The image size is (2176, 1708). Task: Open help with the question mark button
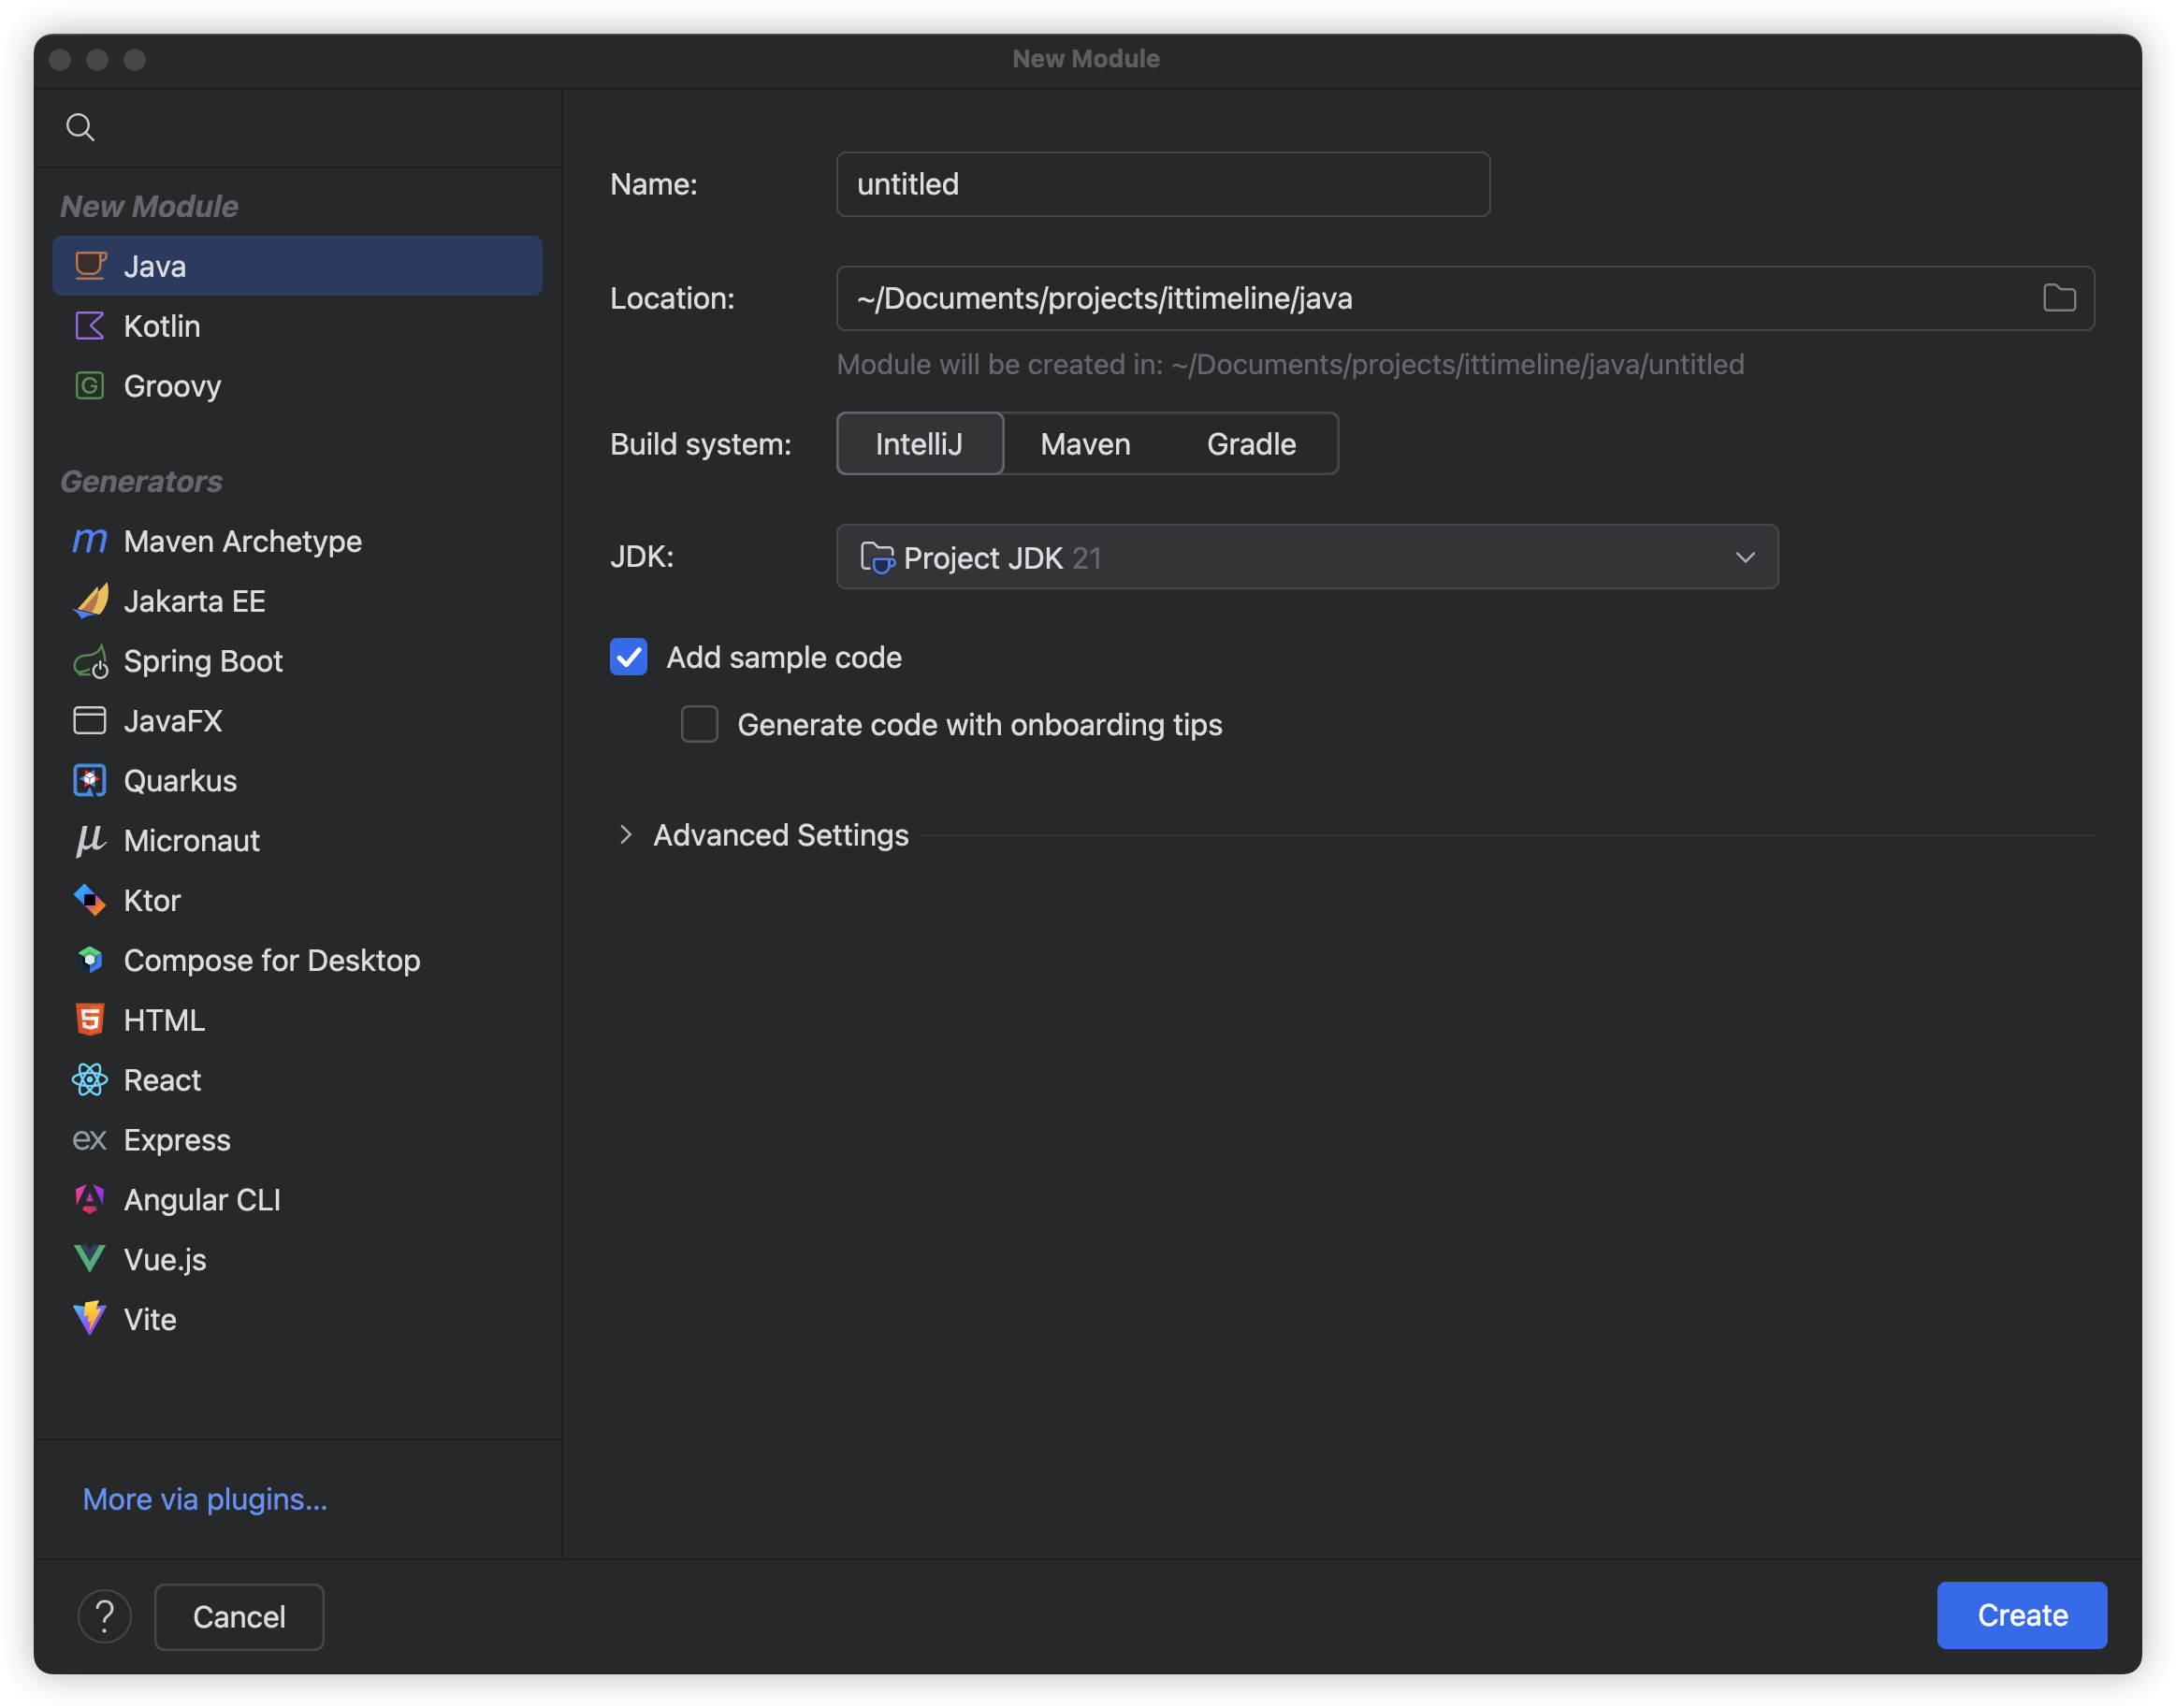coord(105,1616)
